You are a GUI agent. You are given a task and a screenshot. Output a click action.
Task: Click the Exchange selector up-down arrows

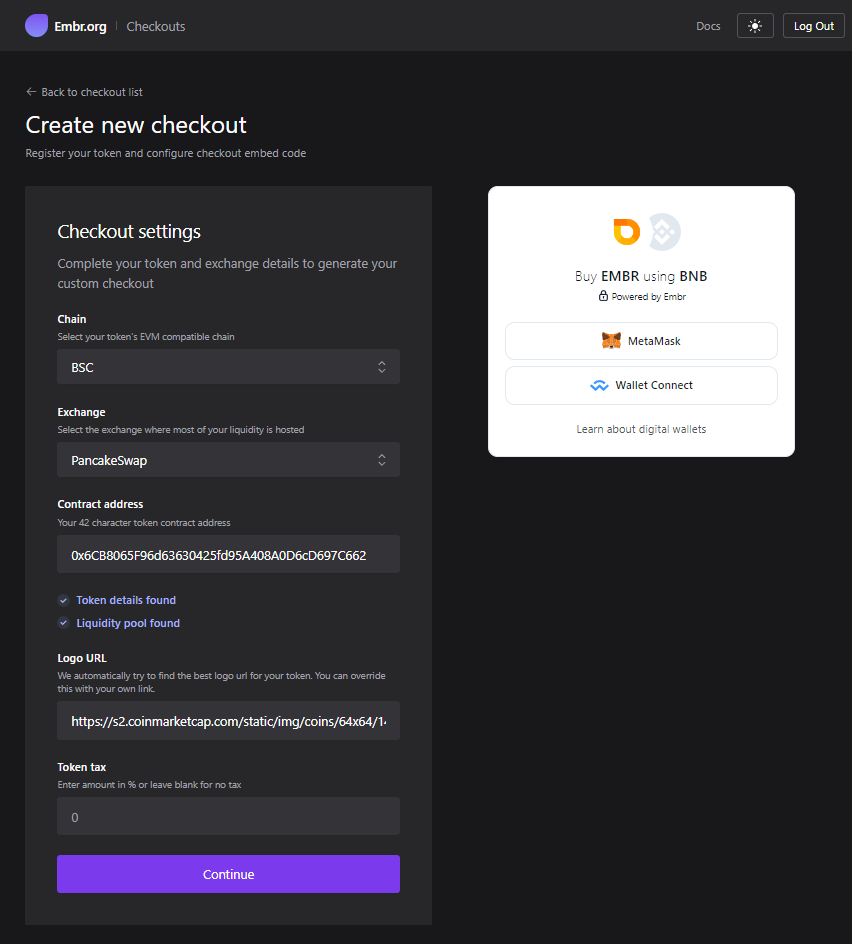click(382, 460)
